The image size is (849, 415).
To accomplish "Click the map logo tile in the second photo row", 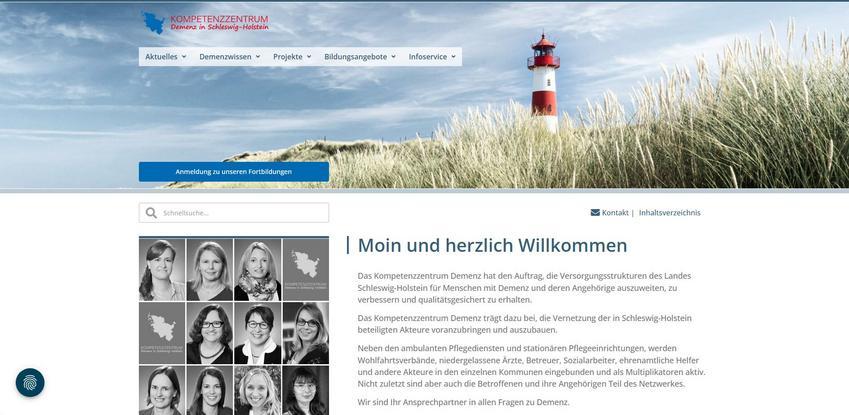I will (161, 333).
